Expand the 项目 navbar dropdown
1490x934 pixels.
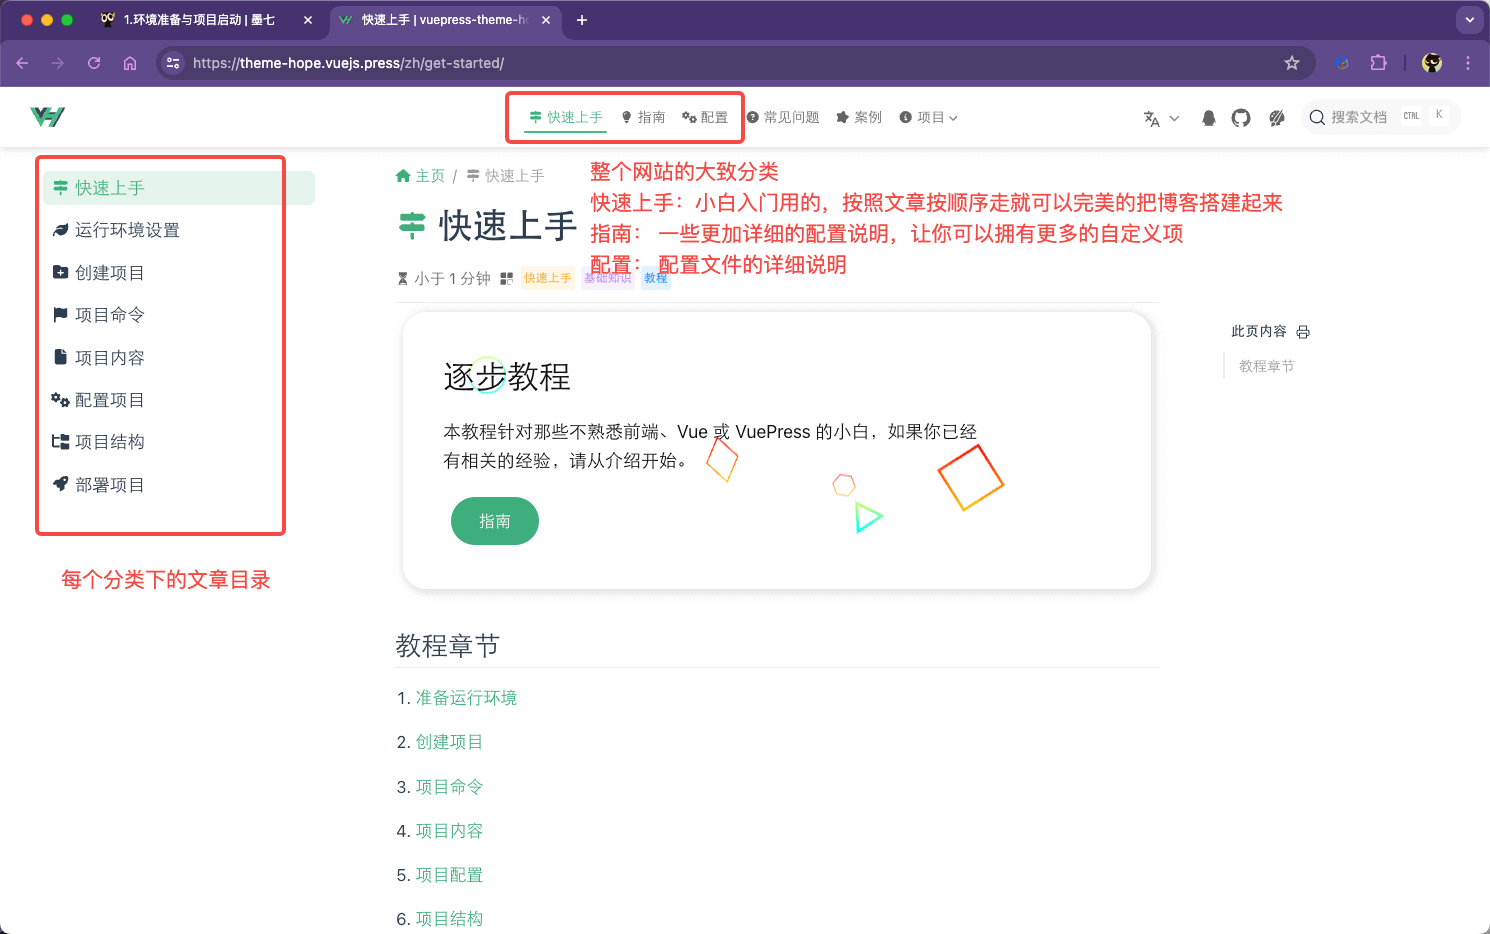point(928,117)
